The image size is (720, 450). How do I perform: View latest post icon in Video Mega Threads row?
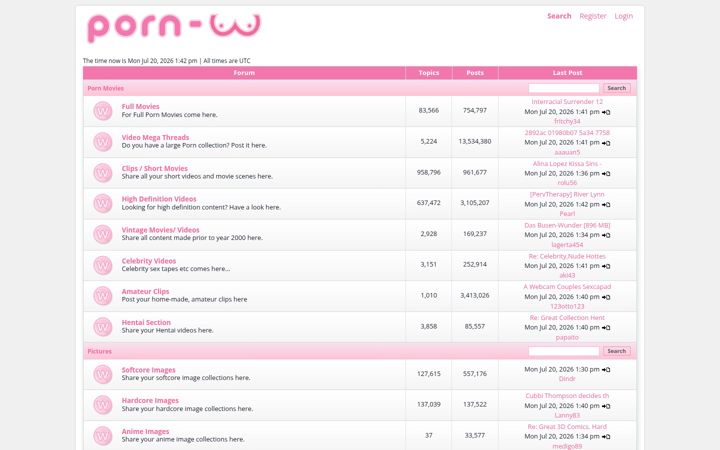(606, 143)
